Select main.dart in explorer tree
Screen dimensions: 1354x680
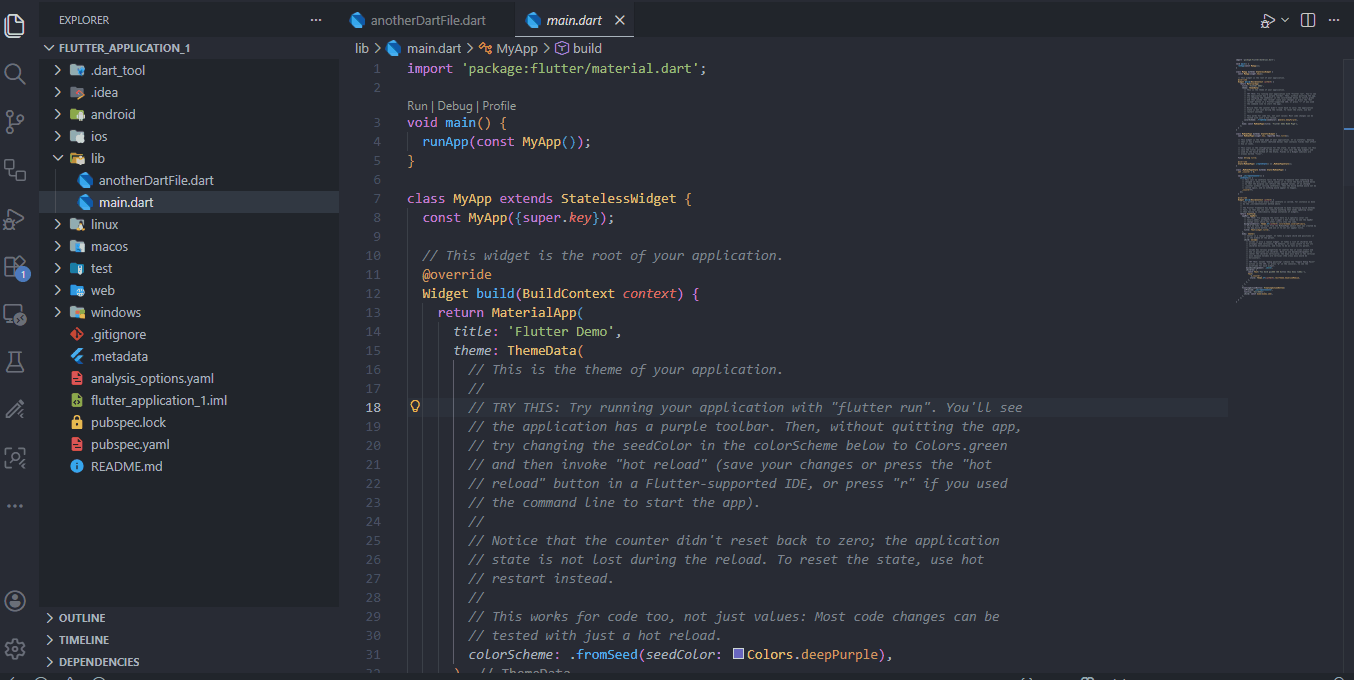tap(189, 202)
